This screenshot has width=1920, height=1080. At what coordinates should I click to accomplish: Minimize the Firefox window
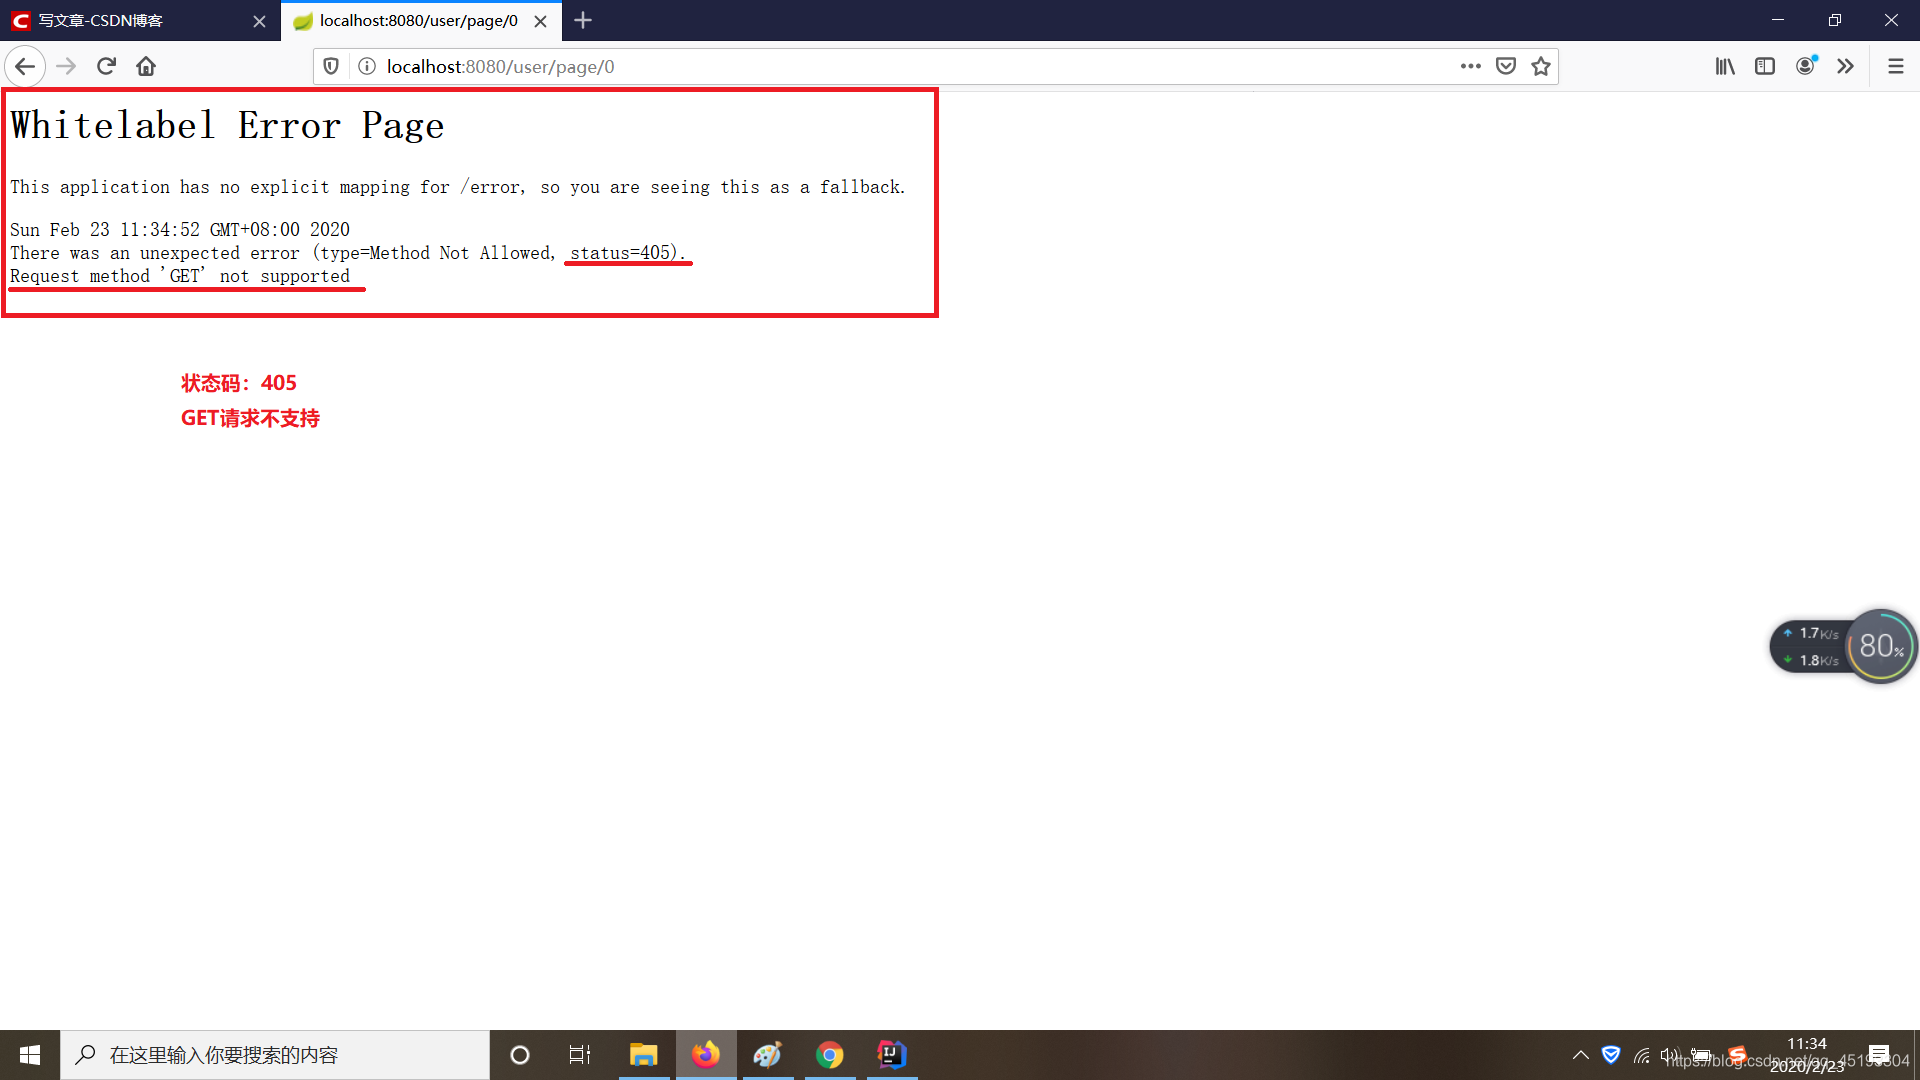tap(1777, 20)
